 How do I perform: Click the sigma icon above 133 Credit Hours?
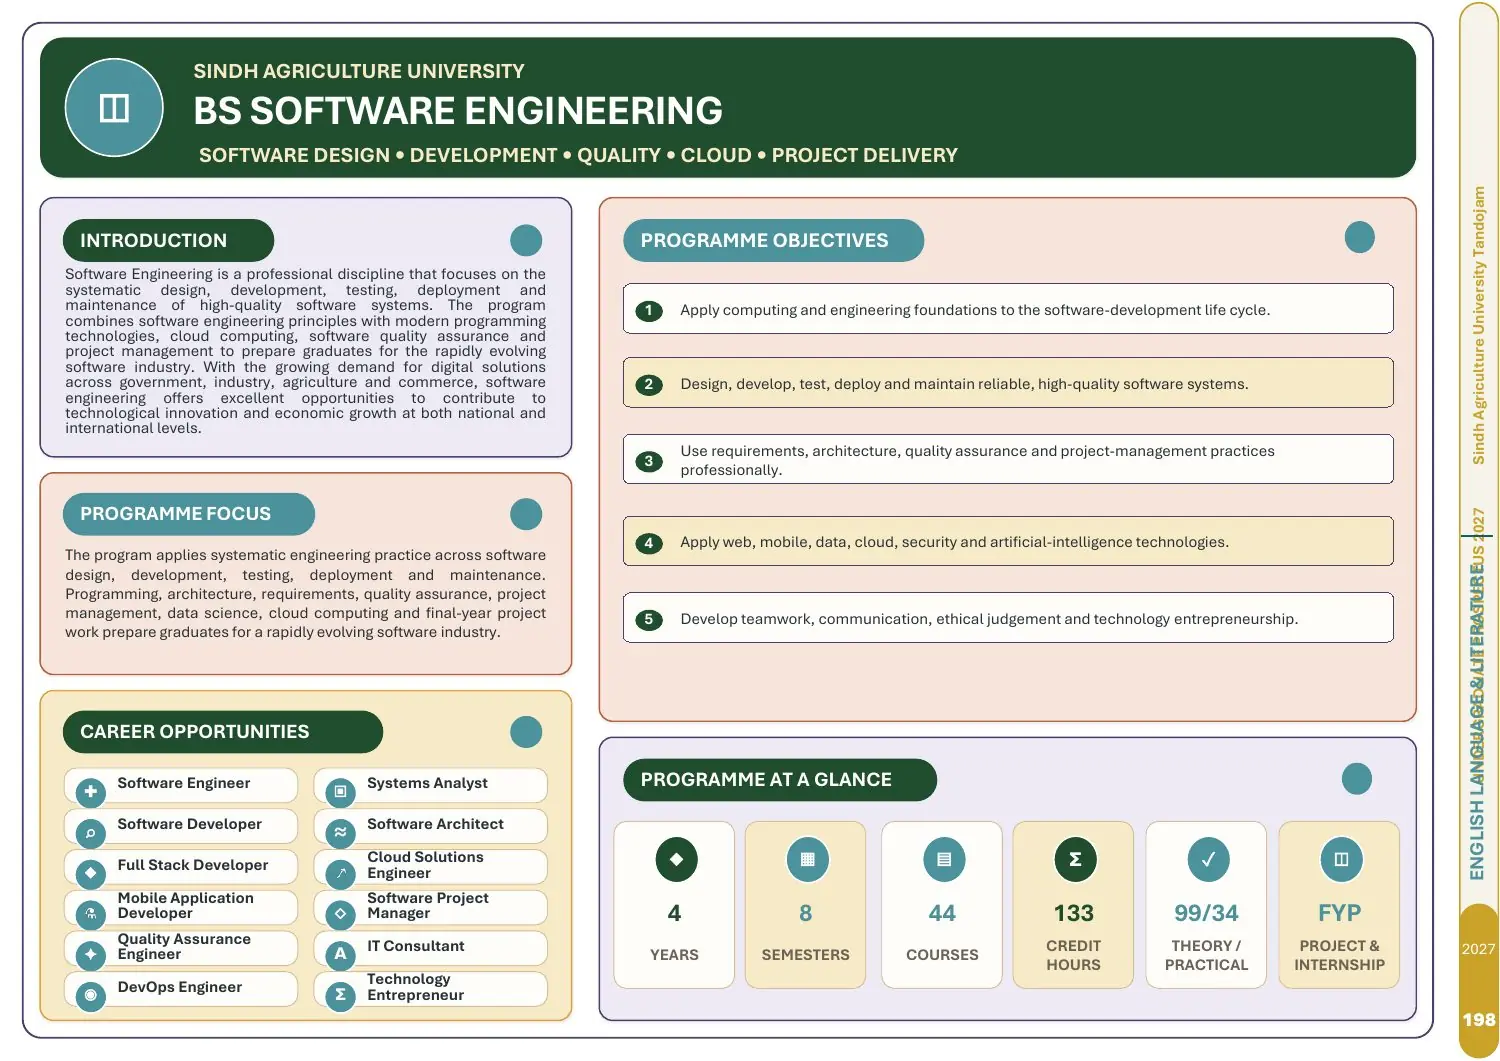pyautogui.click(x=1075, y=859)
